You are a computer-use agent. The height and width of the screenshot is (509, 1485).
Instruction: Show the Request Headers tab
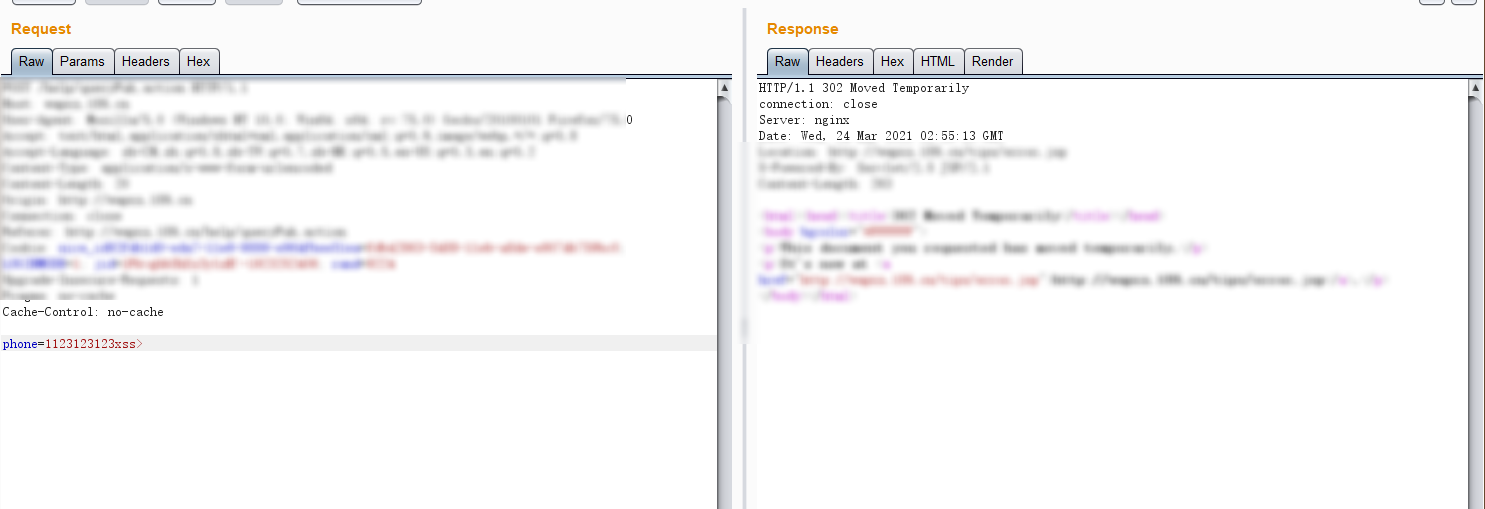[145, 62]
